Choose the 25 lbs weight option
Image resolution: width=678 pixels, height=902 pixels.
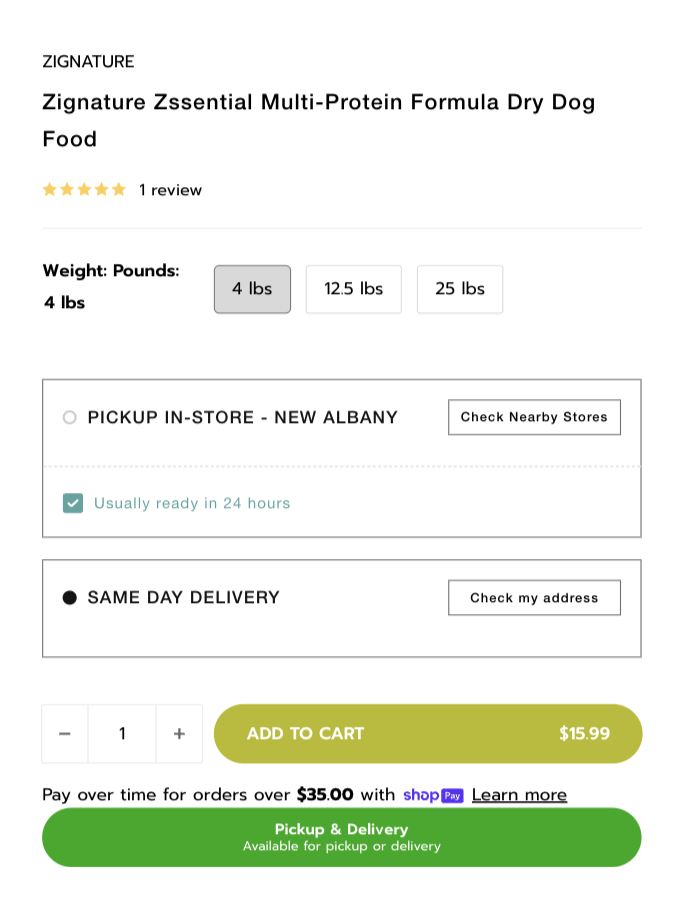(460, 289)
